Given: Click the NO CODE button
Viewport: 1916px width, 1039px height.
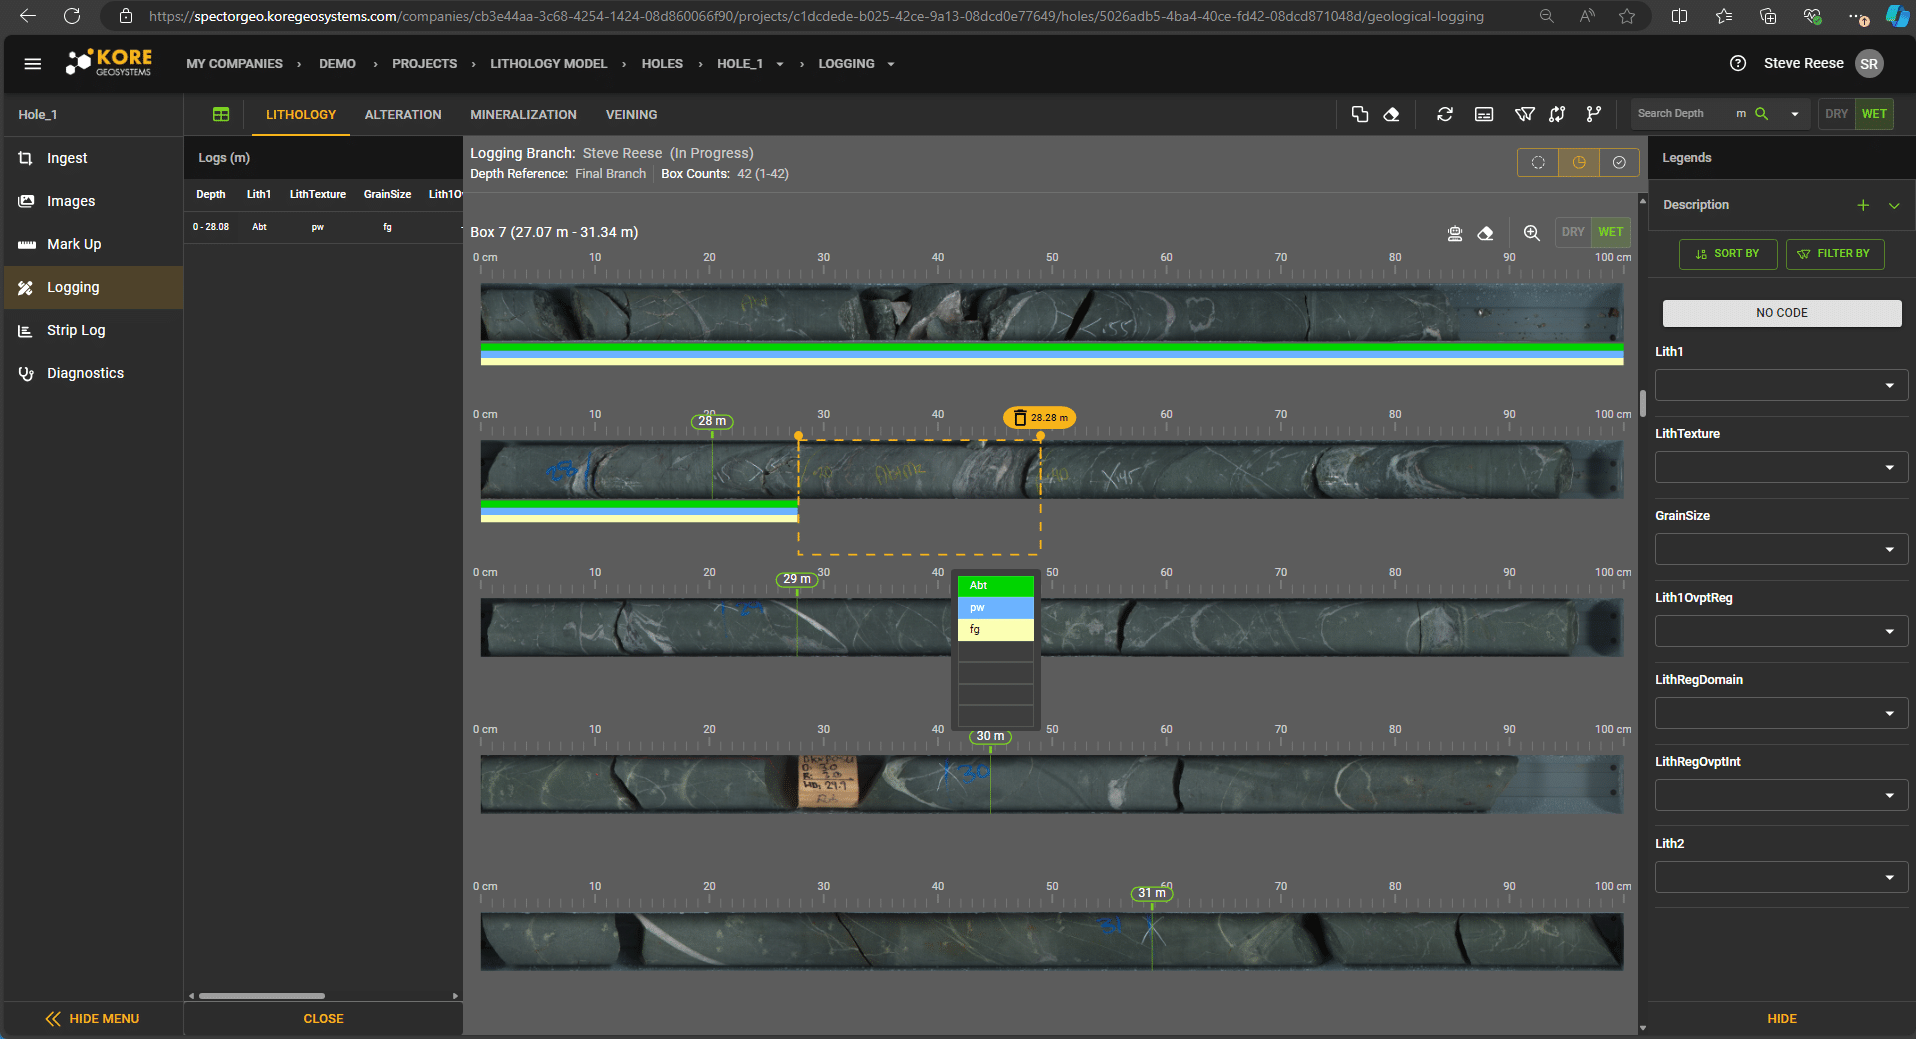Looking at the screenshot, I should [x=1782, y=313].
